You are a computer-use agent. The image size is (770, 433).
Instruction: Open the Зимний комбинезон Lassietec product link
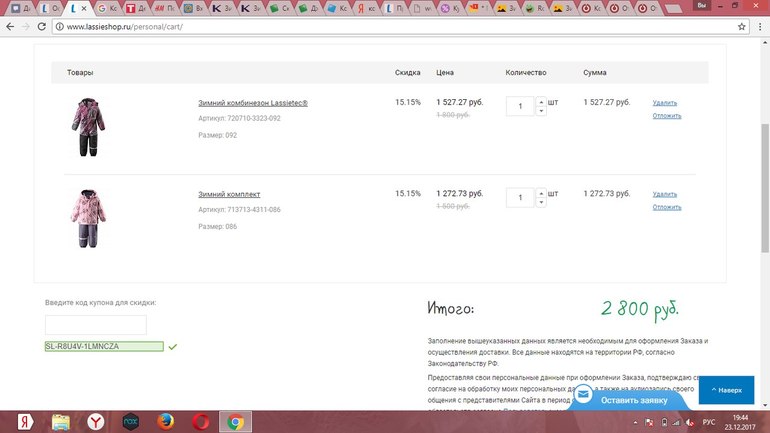pos(253,103)
